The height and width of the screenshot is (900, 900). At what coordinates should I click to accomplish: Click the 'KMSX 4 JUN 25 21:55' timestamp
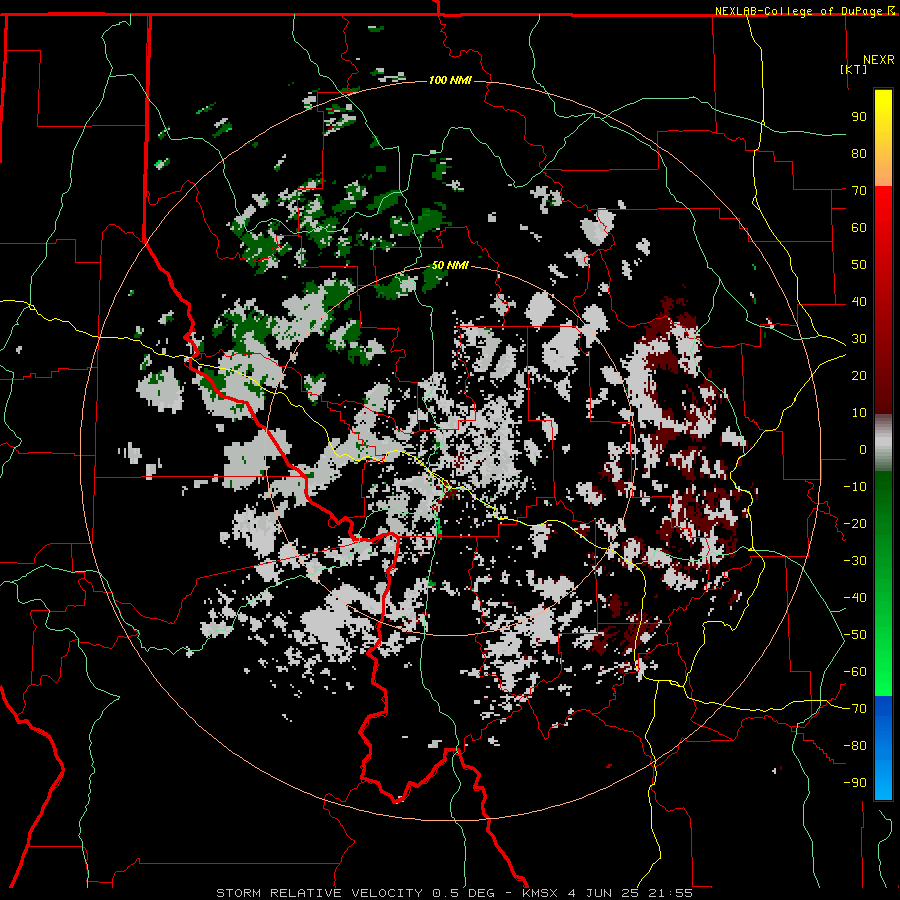click(x=607, y=893)
